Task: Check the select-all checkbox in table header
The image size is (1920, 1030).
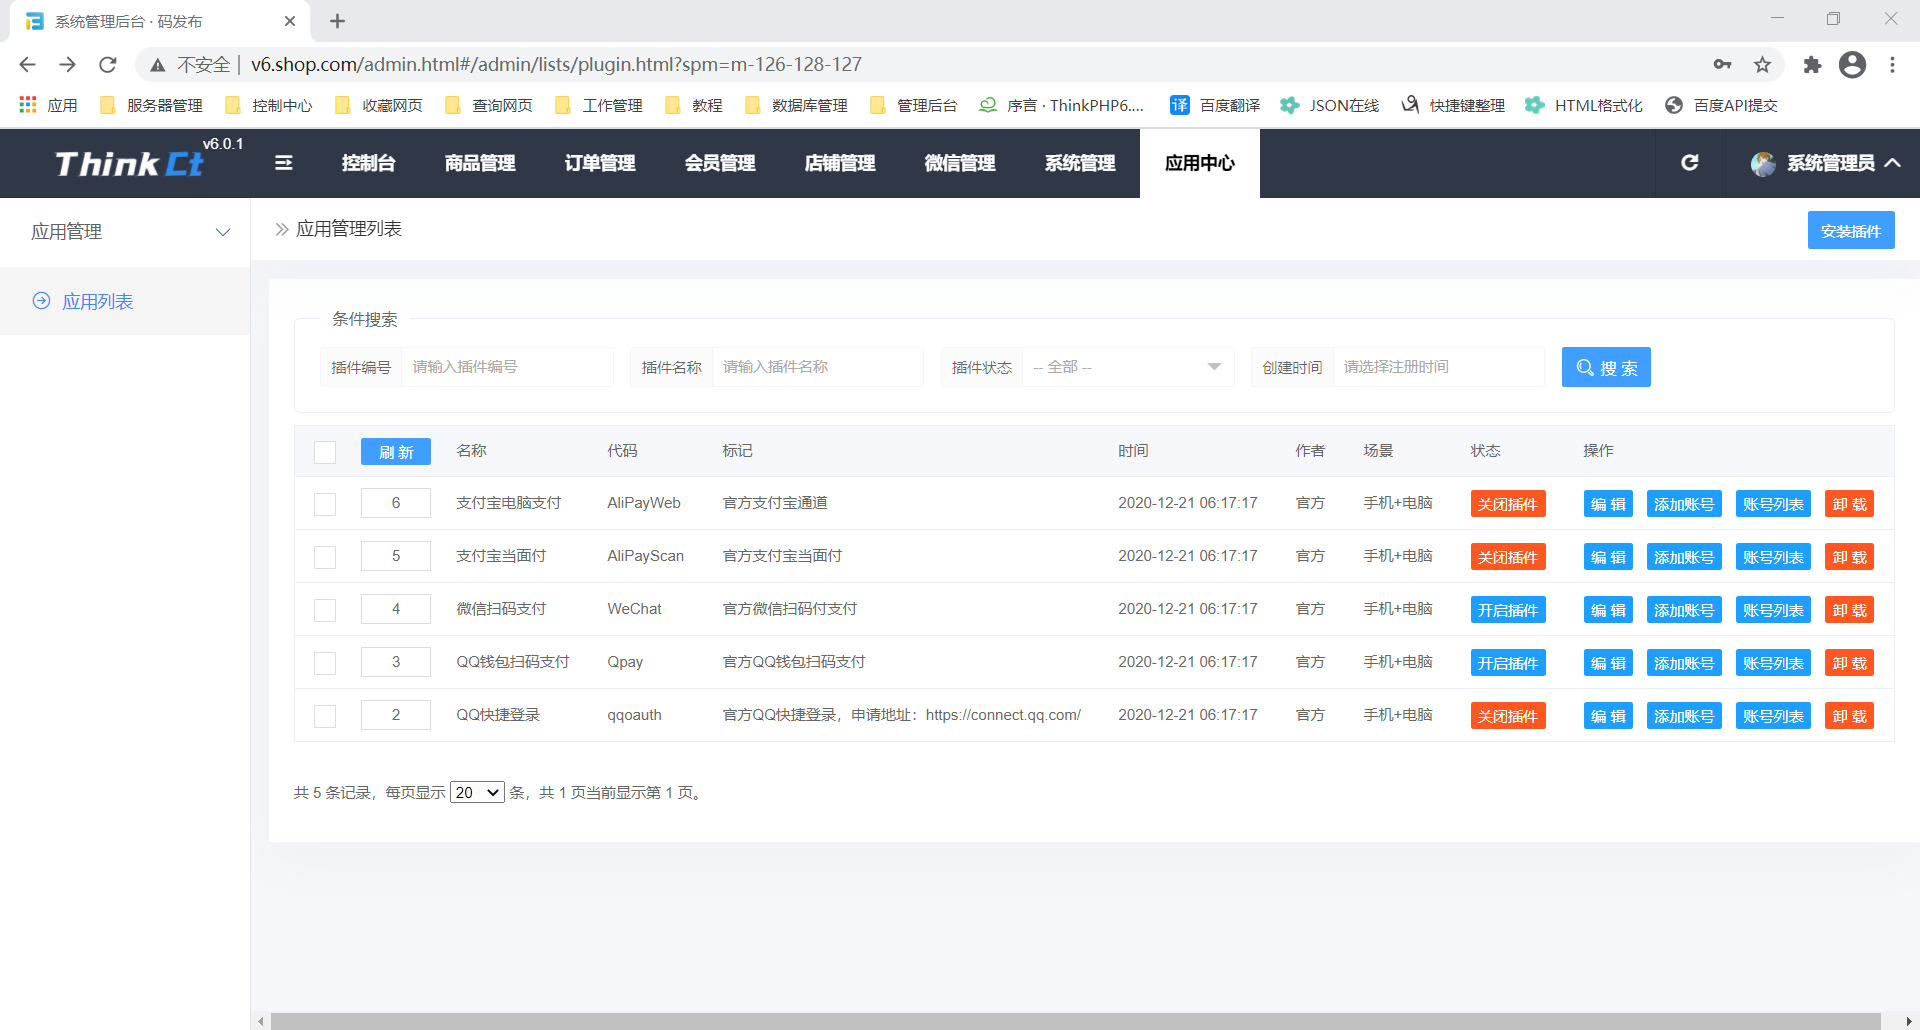Action: click(x=325, y=452)
